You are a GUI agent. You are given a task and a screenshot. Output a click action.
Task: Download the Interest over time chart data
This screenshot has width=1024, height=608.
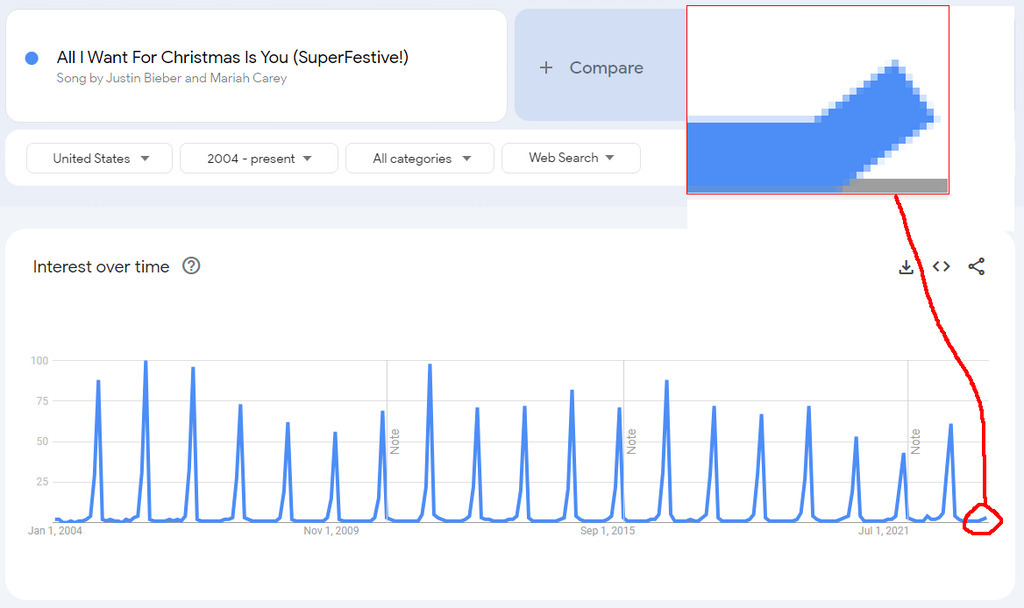point(906,266)
